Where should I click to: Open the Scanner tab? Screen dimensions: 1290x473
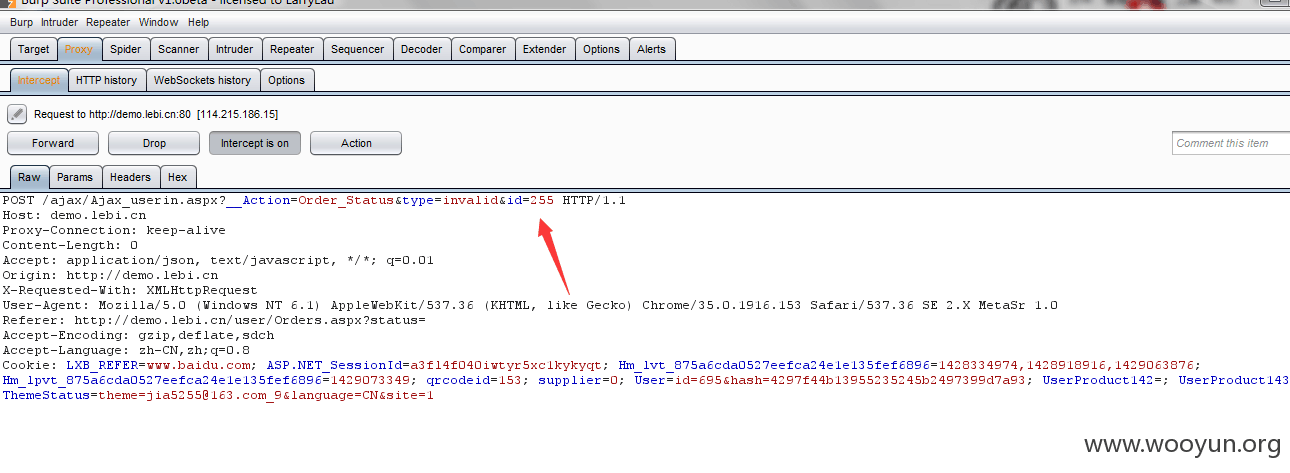[x=179, y=49]
